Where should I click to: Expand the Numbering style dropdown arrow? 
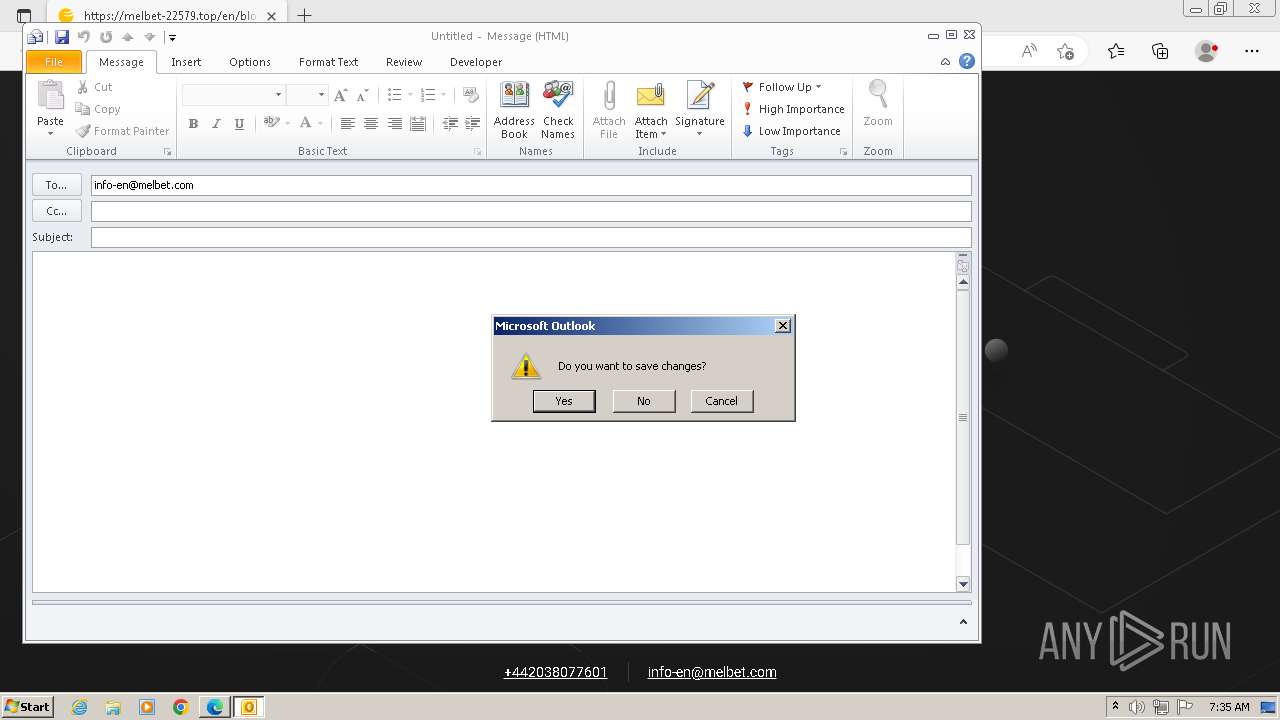444,95
